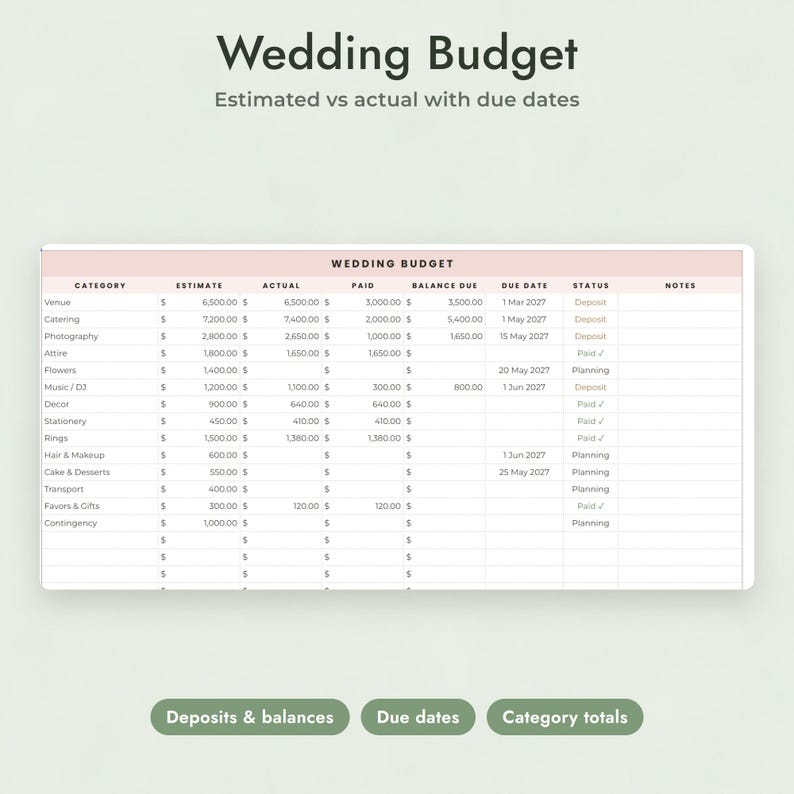Viewport: 794px width, 794px height.
Task: Select the Attire category cell
Action: (100, 353)
